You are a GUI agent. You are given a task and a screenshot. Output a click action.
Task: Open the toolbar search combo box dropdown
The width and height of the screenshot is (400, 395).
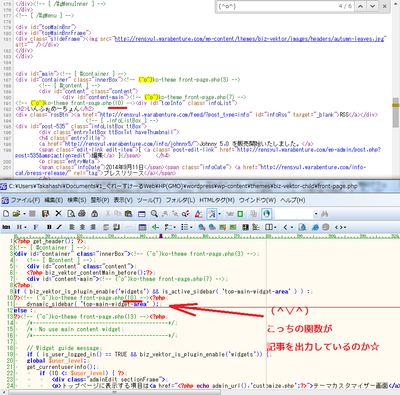316,214
